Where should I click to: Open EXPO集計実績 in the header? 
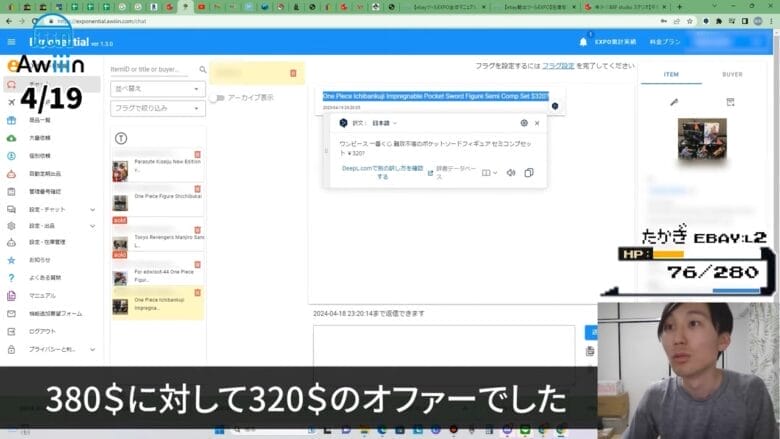coord(615,42)
